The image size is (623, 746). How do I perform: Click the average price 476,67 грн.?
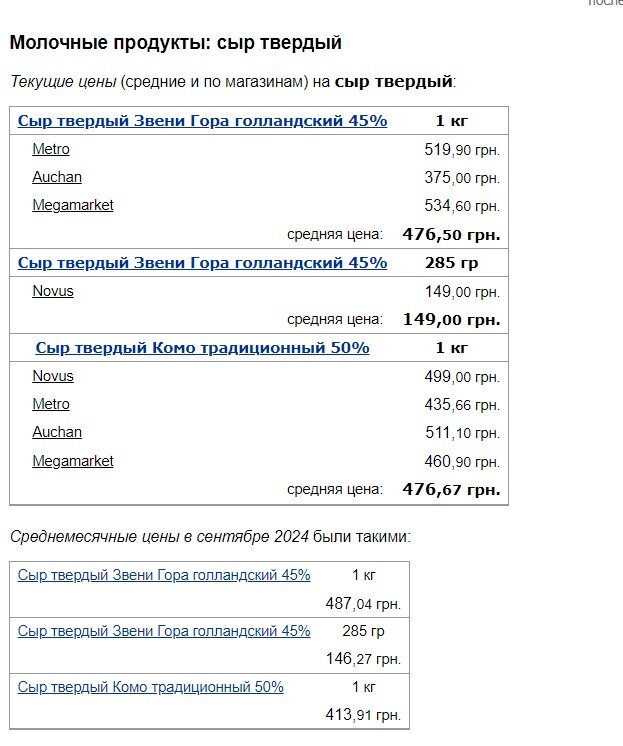451,490
